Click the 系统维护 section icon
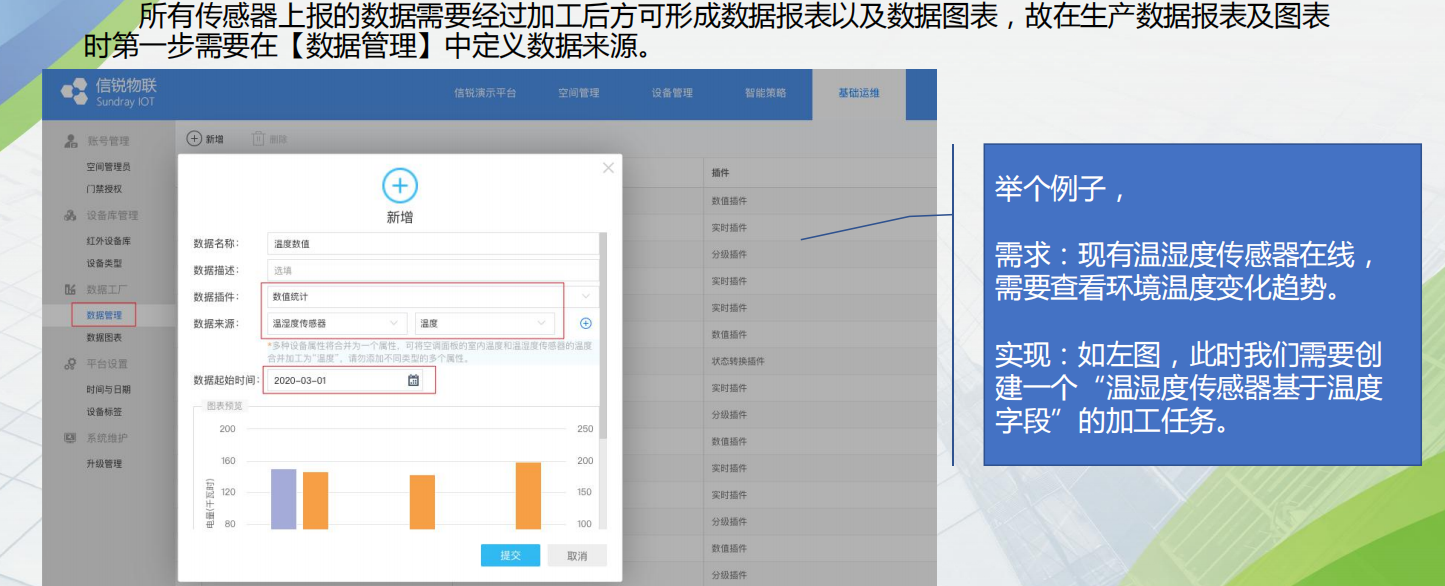This screenshot has width=1445, height=586. [x=70, y=438]
